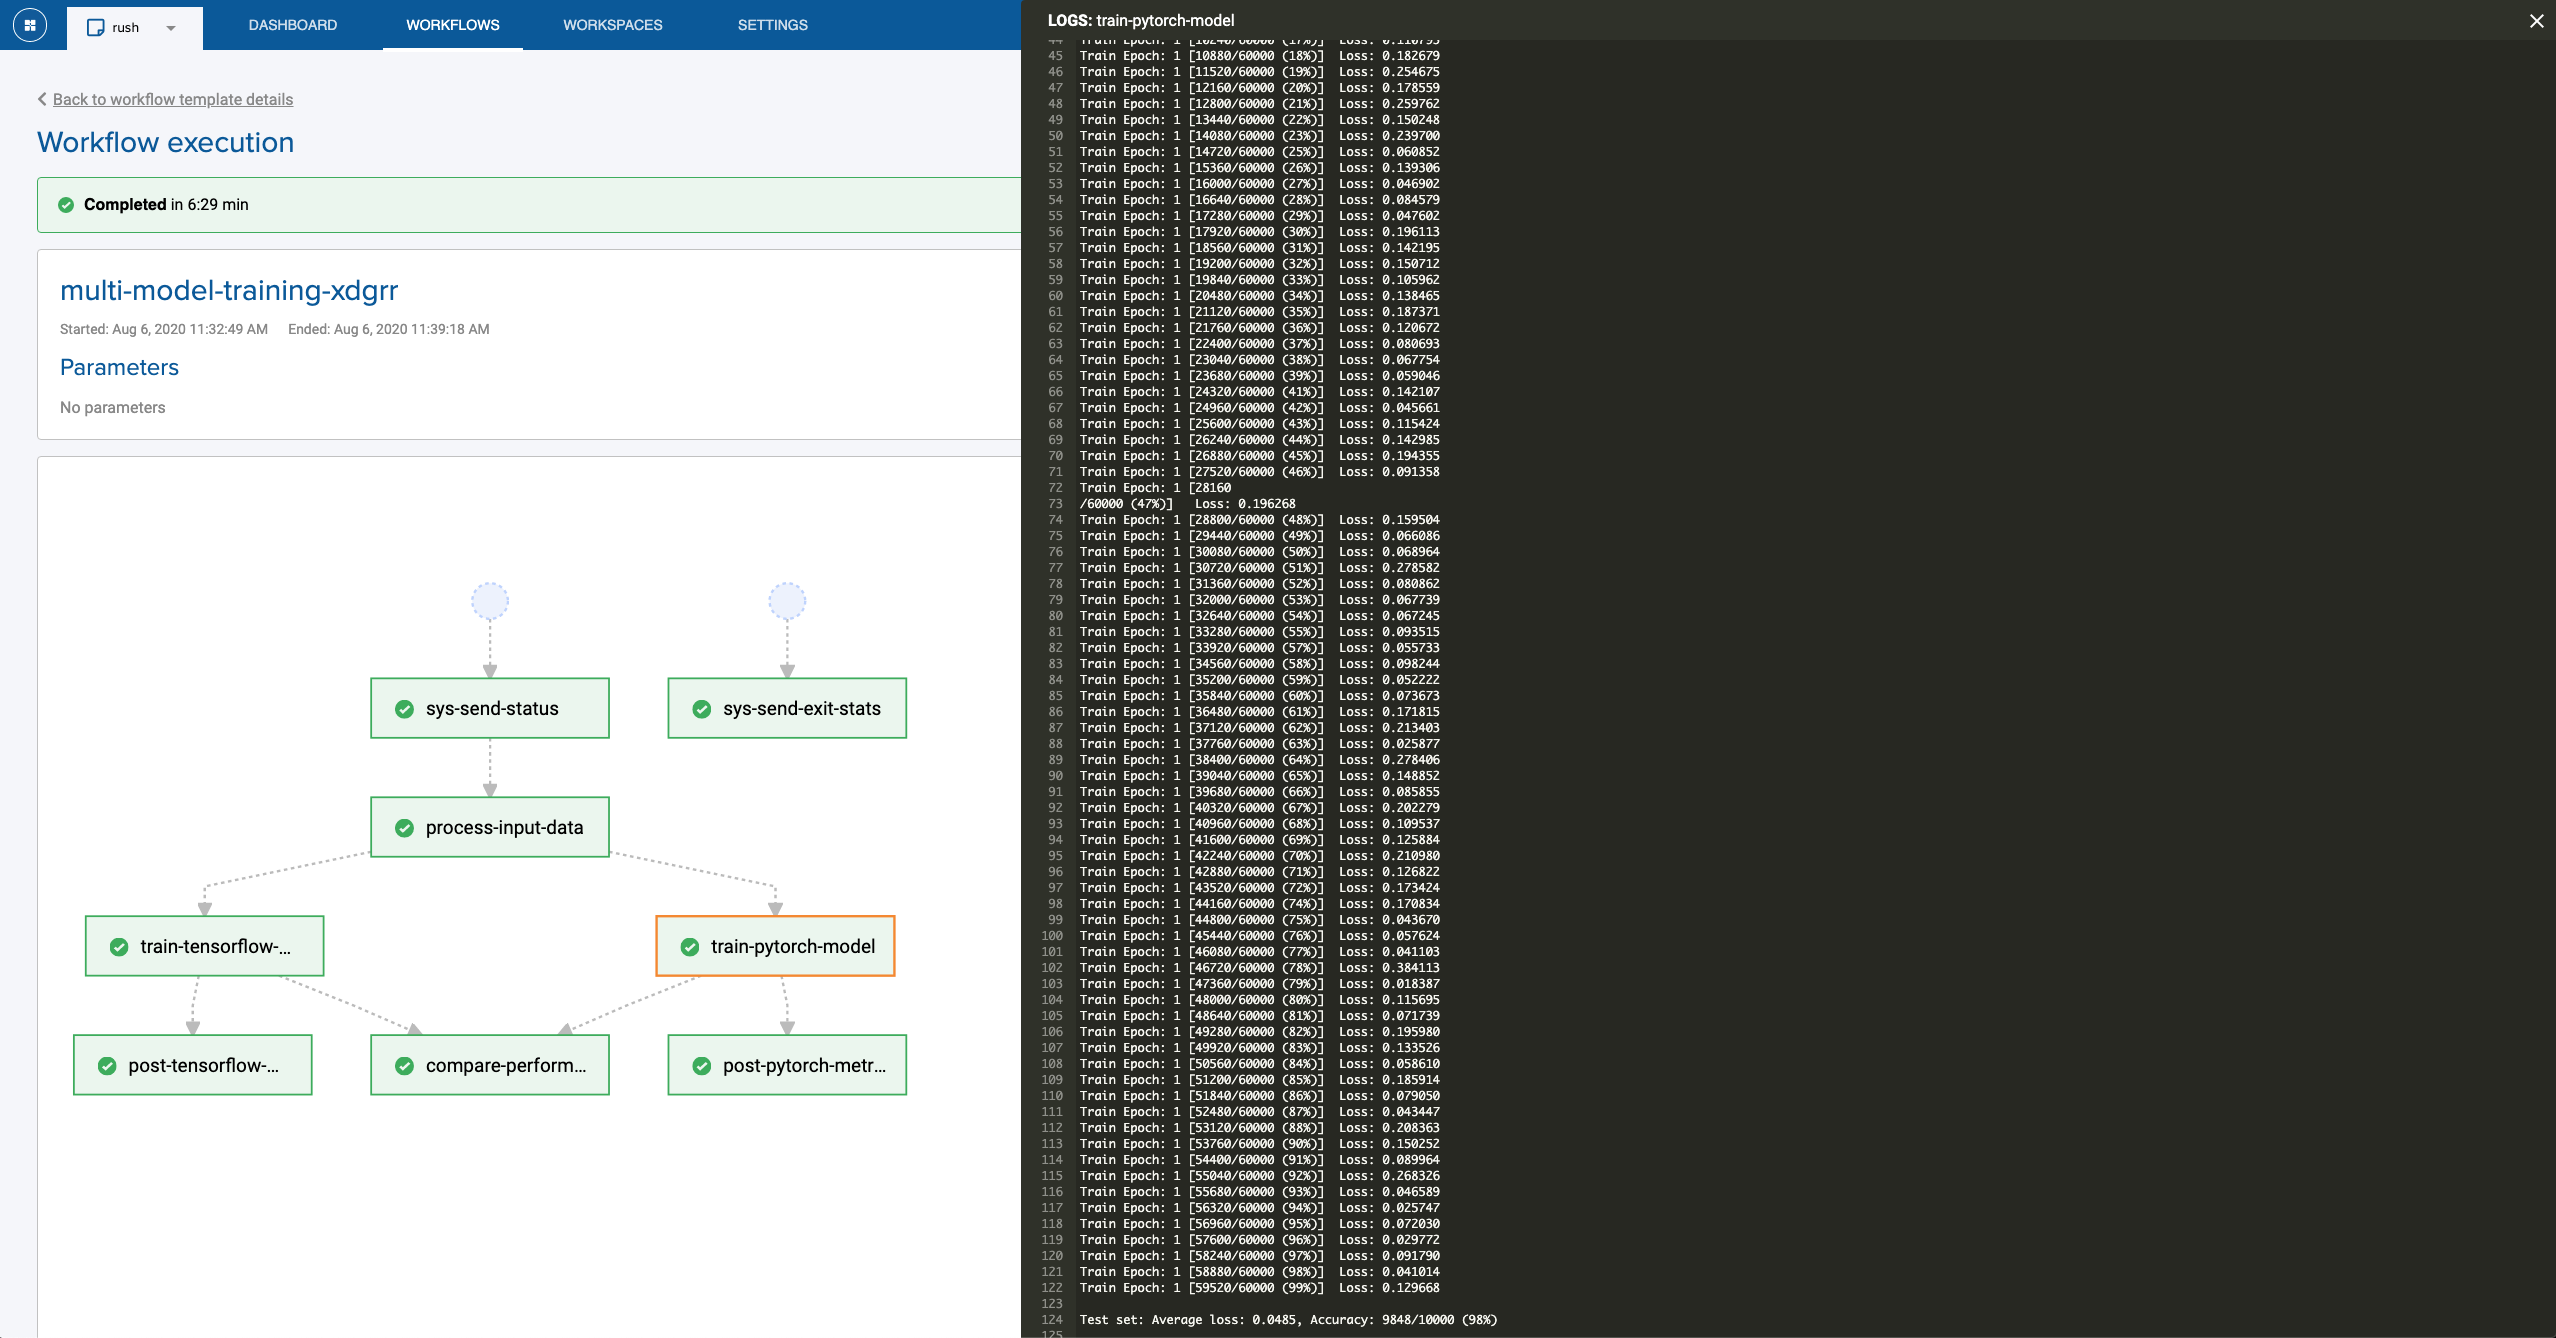The width and height of the screenshot is (2556, 1338).
Task: Click the app grid logo icon
Action: [30, 25]
